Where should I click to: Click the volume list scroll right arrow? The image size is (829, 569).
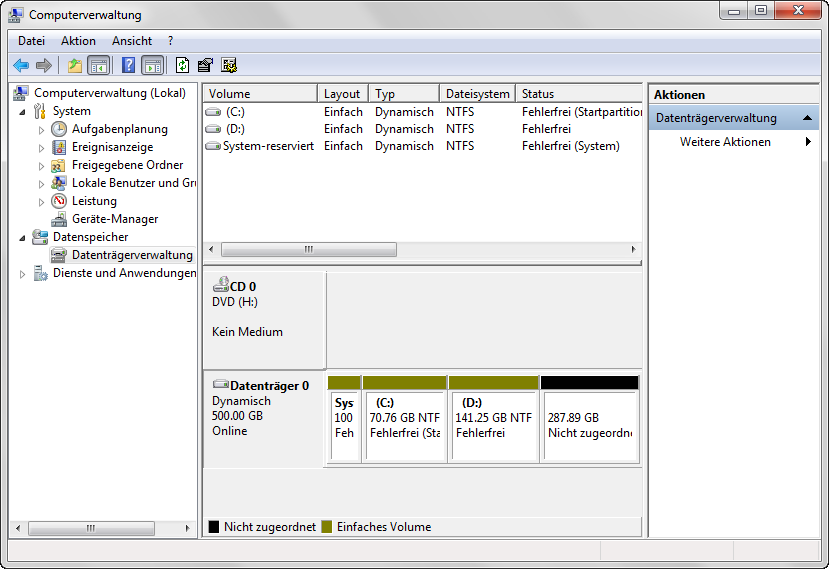click(633, 249)
